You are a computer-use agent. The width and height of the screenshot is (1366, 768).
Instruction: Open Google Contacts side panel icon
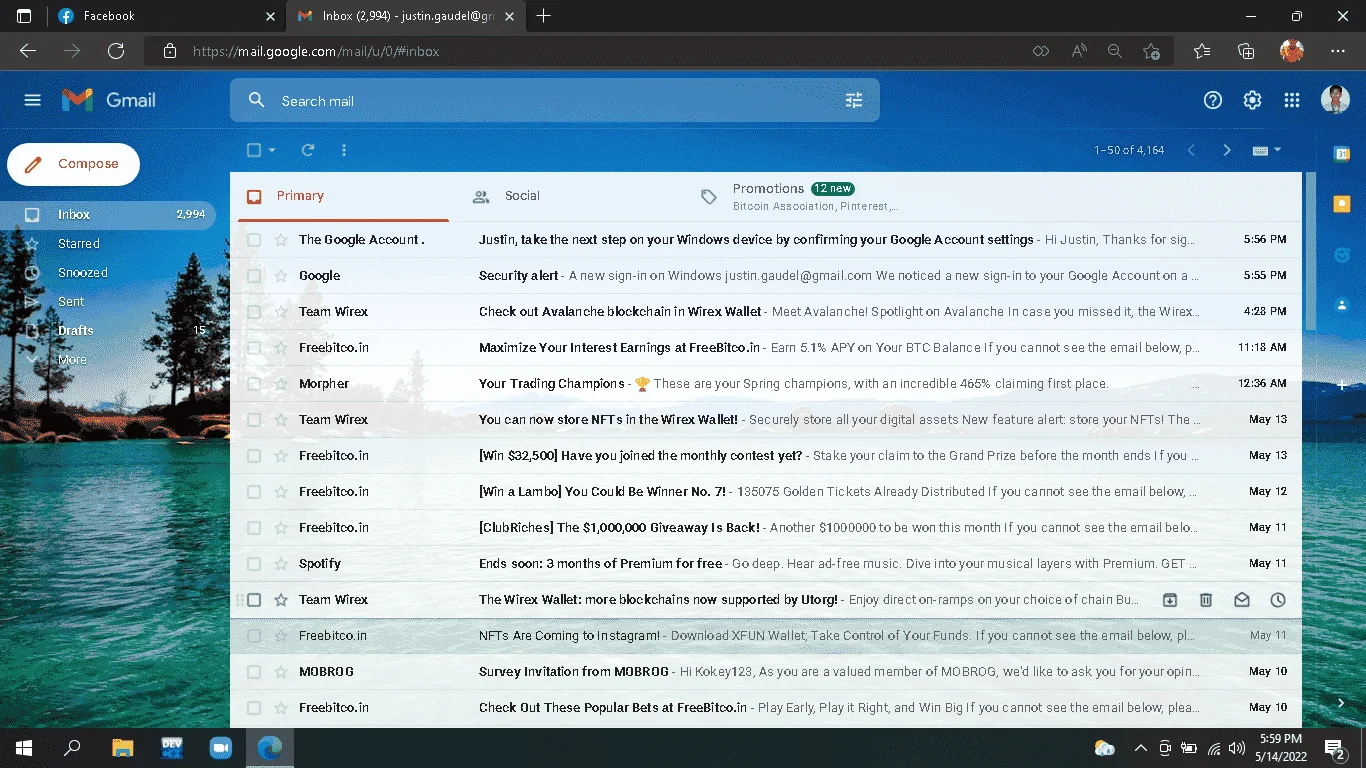(1342, 304)
